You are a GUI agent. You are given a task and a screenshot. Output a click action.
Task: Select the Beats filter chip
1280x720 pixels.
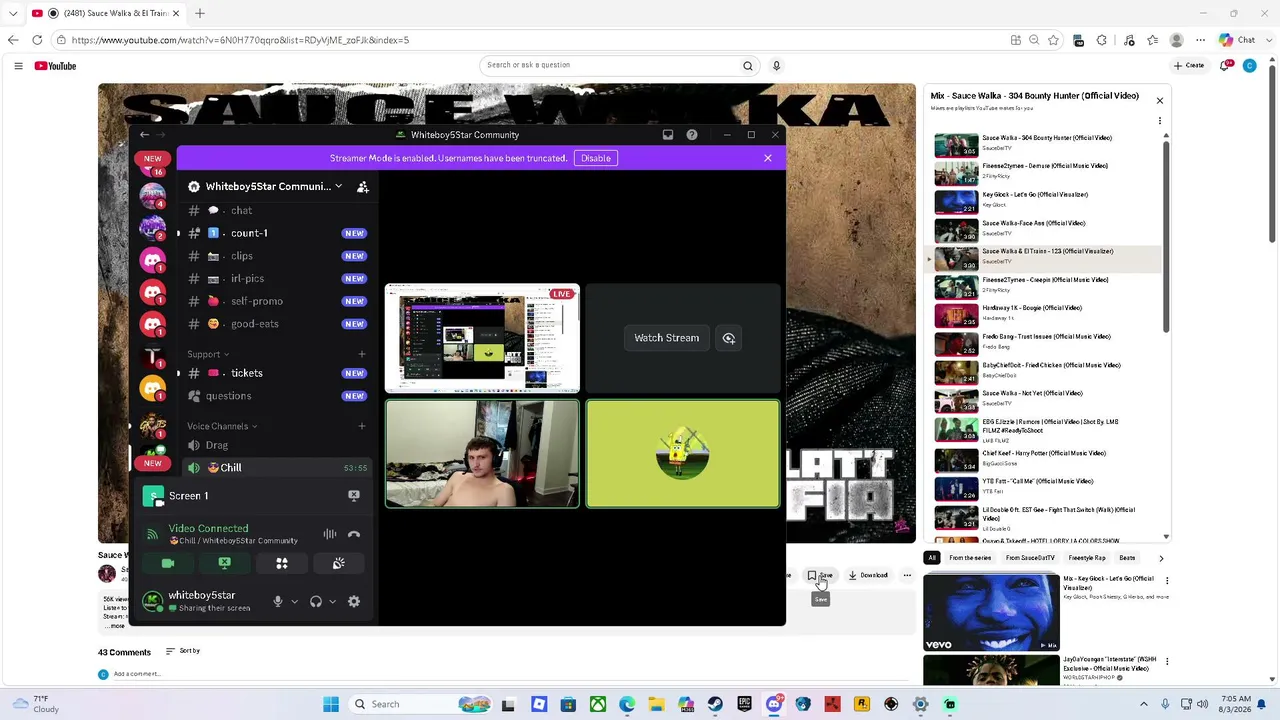coord(1127,558)
